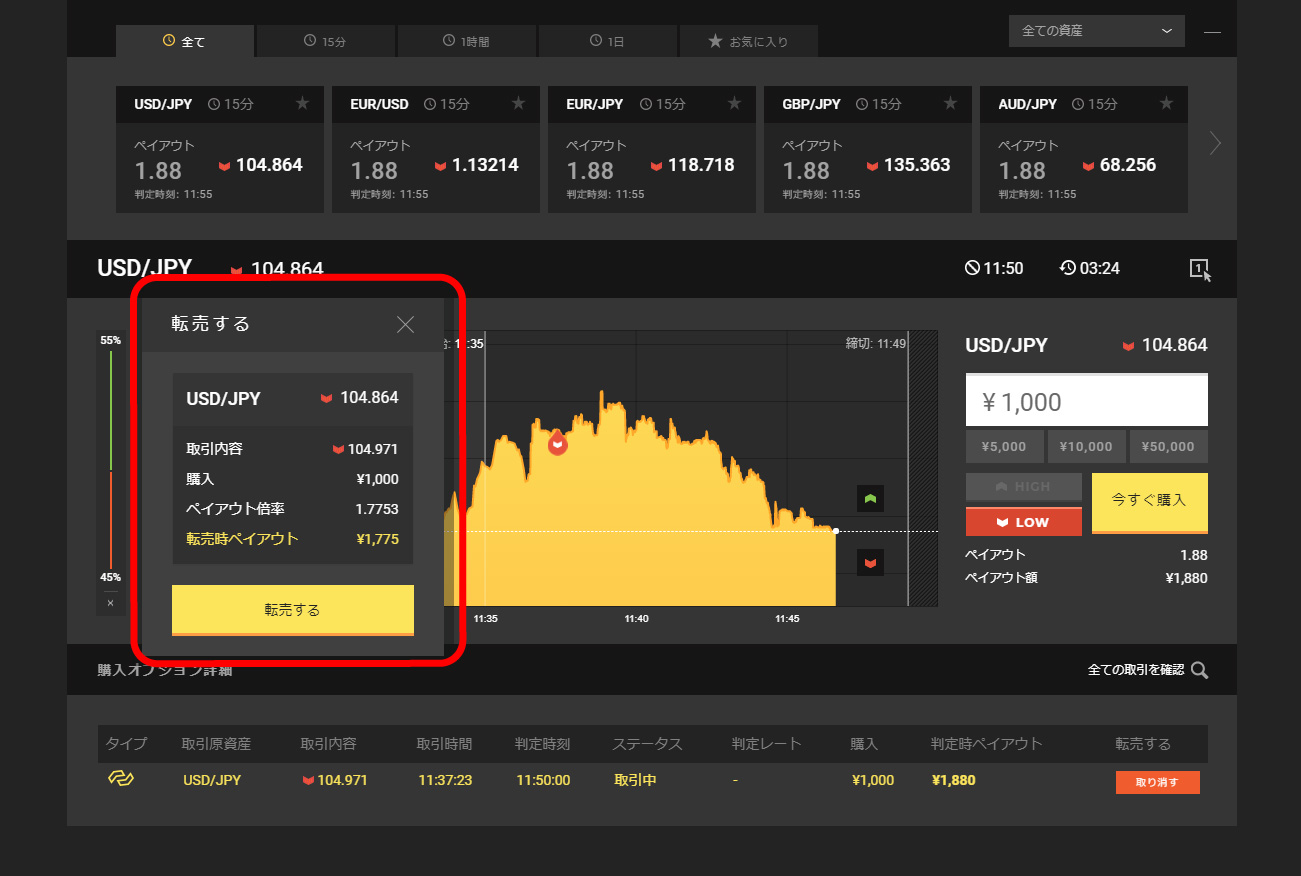1301x876 pixels.
Task: Click the 11:50 cutoff time in header
Action: [993, 268]
